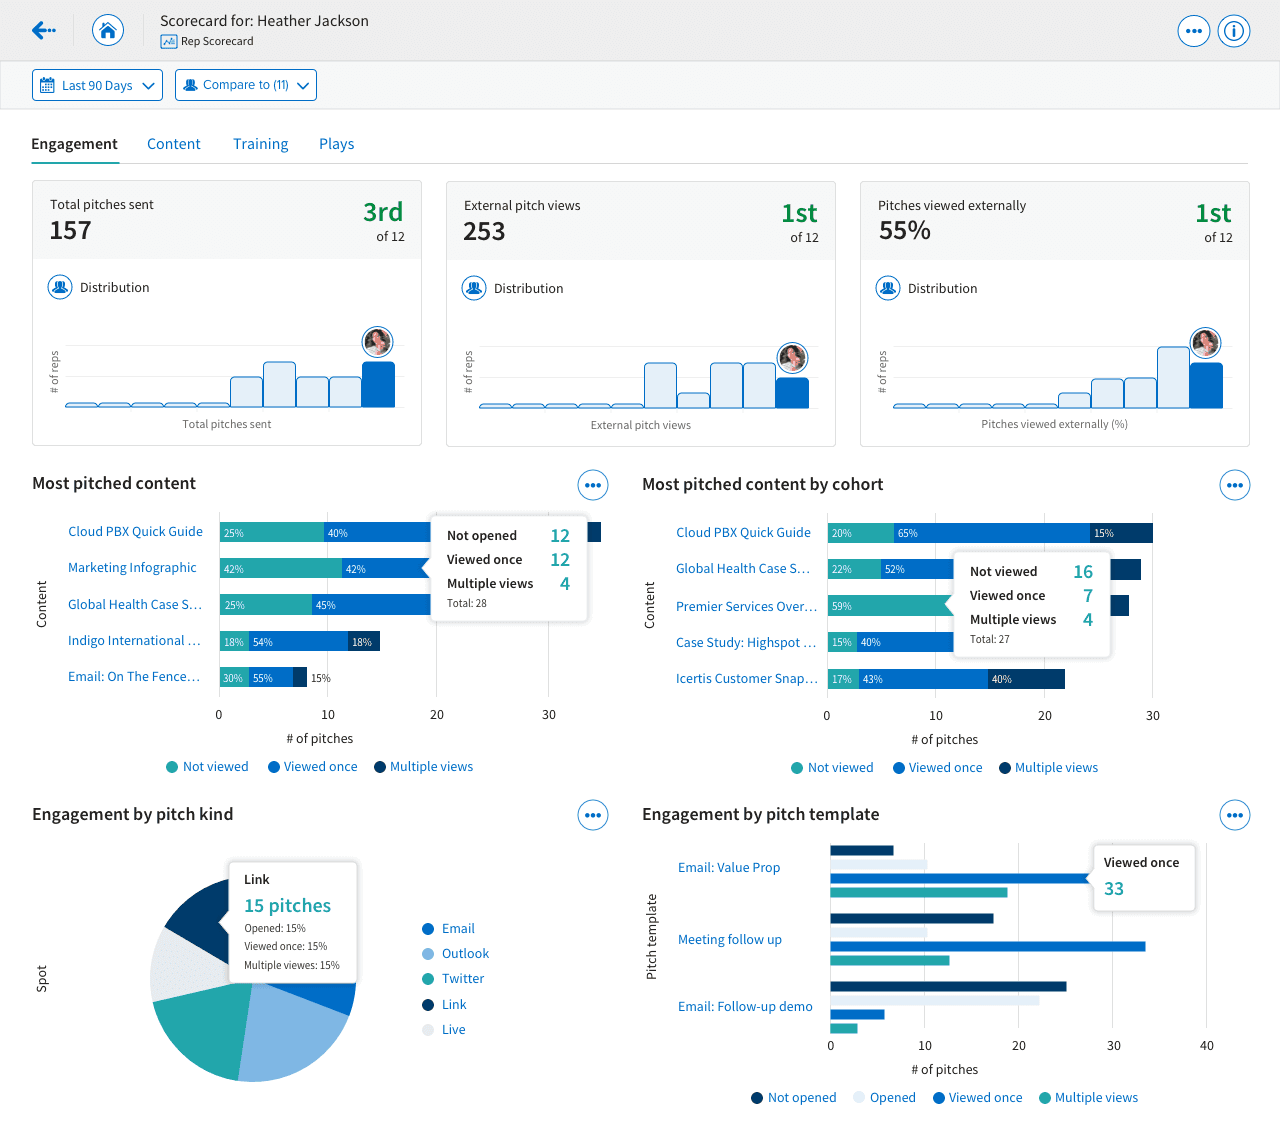
Task: Click Total pitches sent Distribution icon
Action: 60,287
